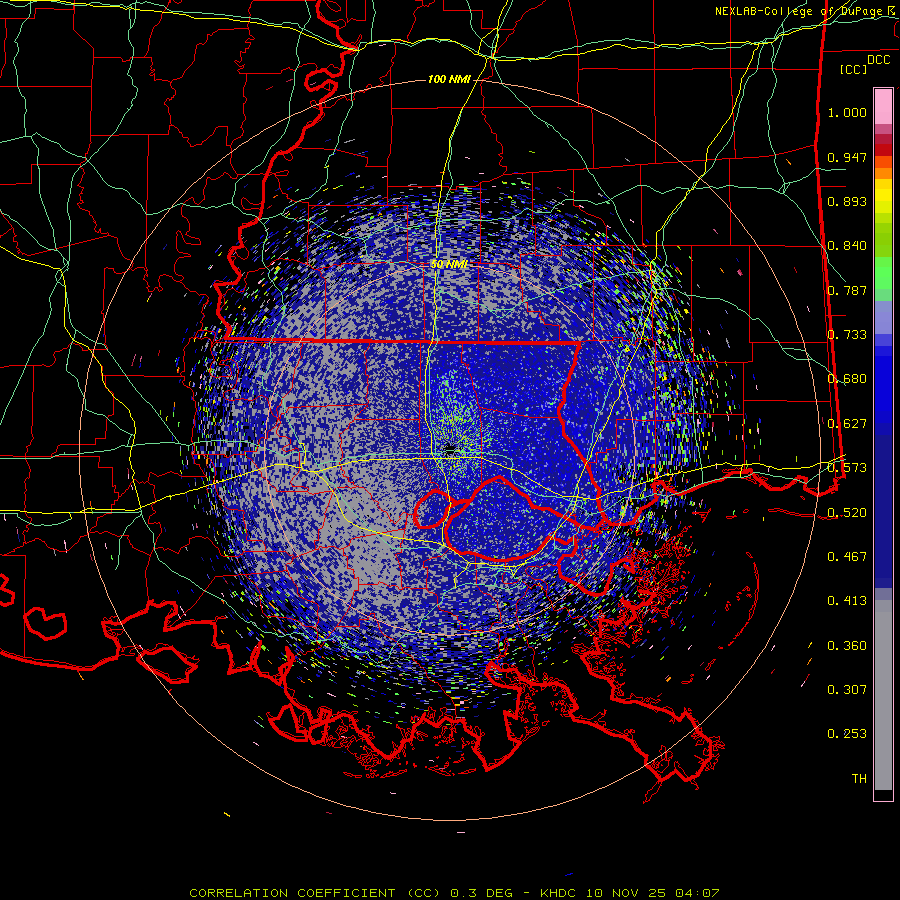Select the 0.360 legend value
This screenshot has height=900, width=900.
point(847,646)
